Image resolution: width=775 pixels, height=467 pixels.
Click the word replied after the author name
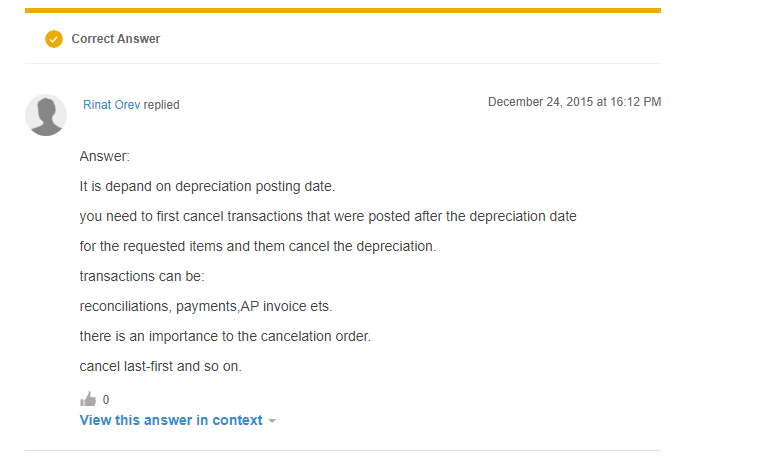pos(162,105)
